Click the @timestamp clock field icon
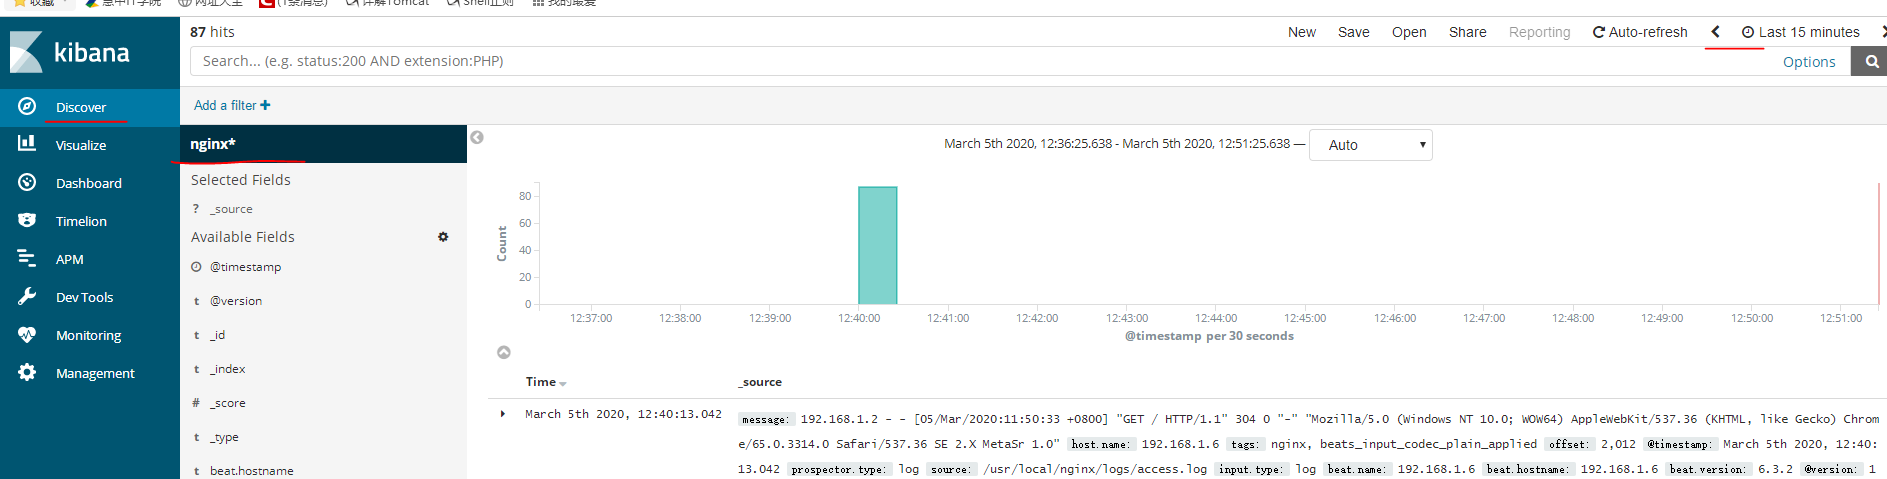This screenshot has height=479, width=1887. [197, 267]
